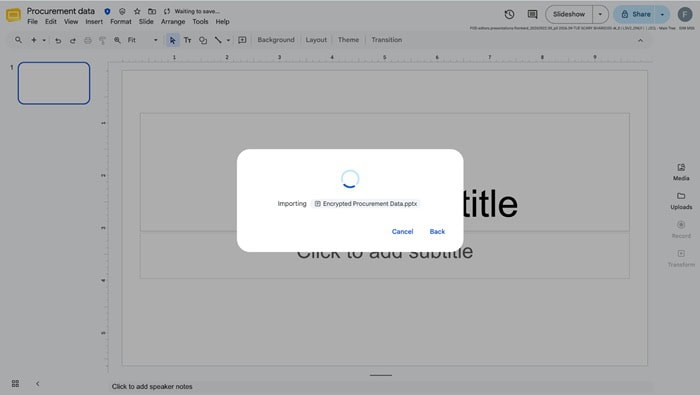Open the Tools menu
Image resolution: width=700 pixels, height=395 pixels.
[200, 21]
